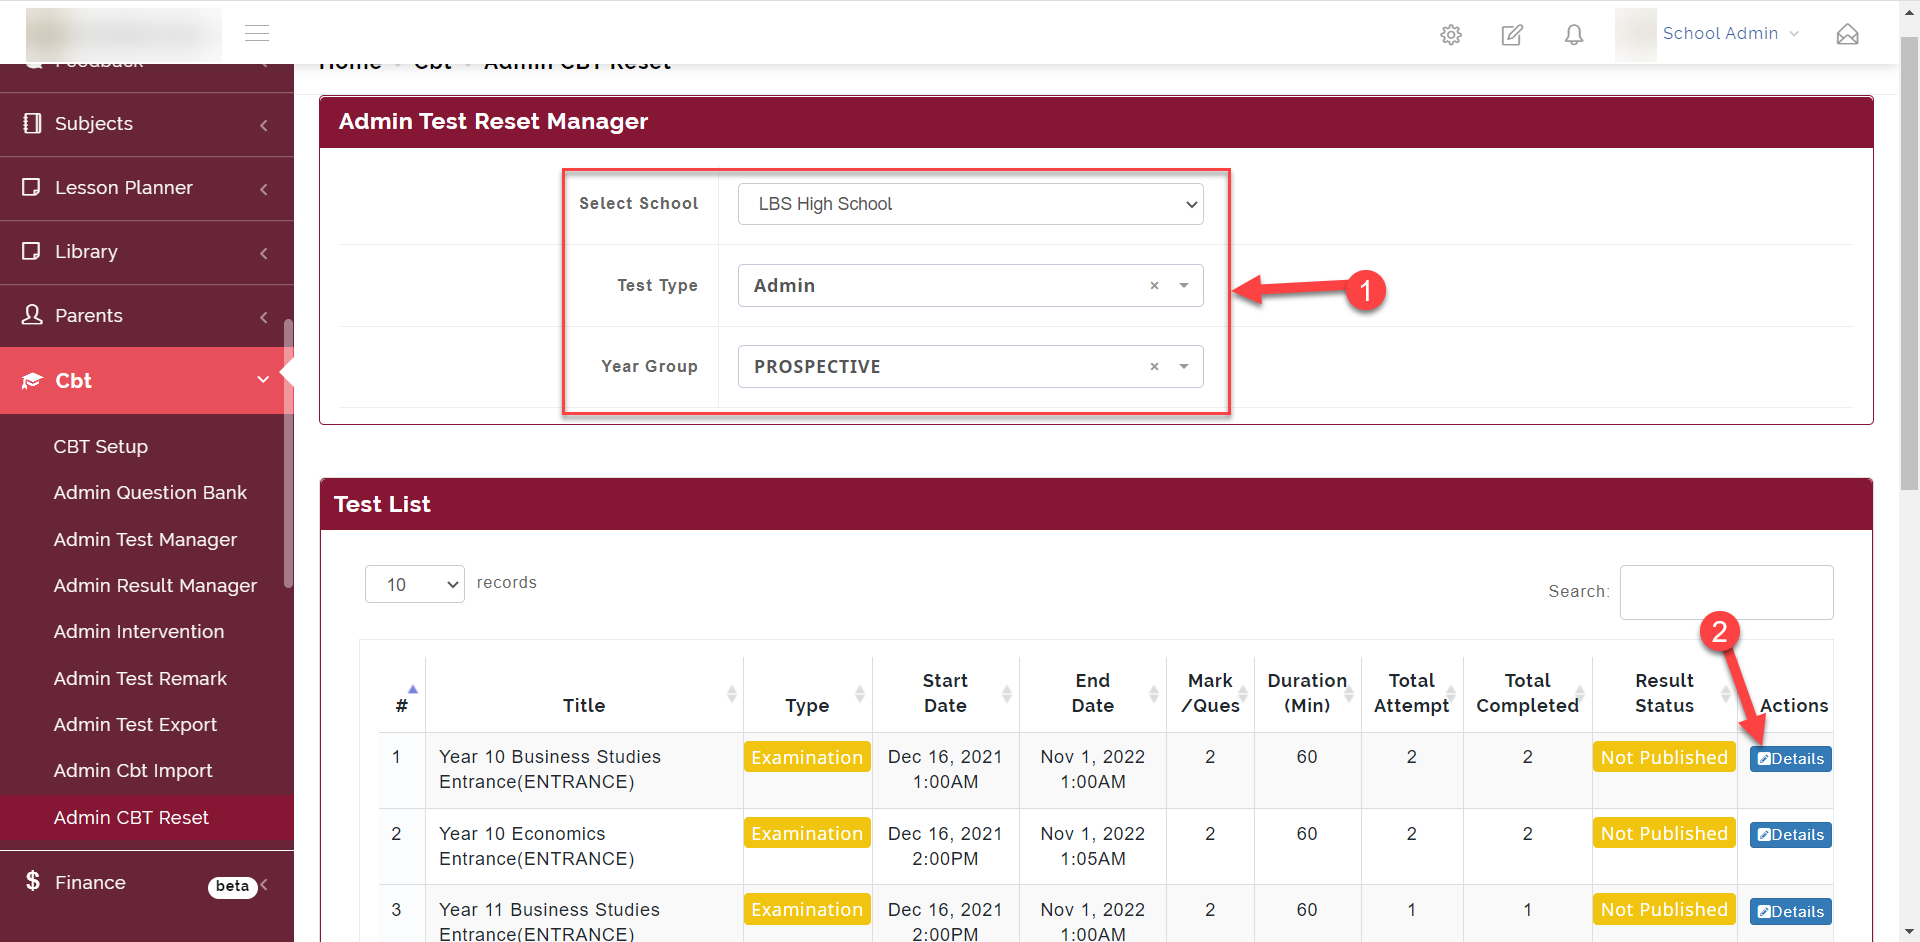Click Examination tag for Year 10 Business Studies
The image size is (1920, 942).
[x=807, y=758]
